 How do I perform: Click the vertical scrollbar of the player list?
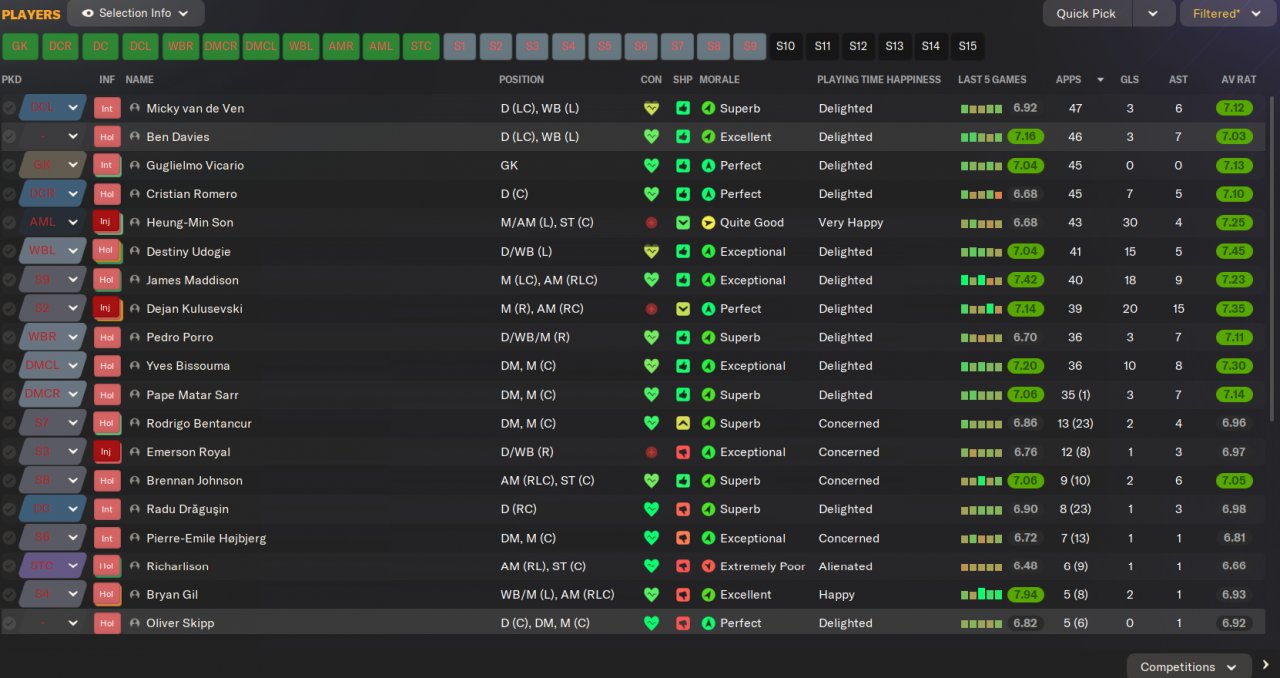point(1274,260)
